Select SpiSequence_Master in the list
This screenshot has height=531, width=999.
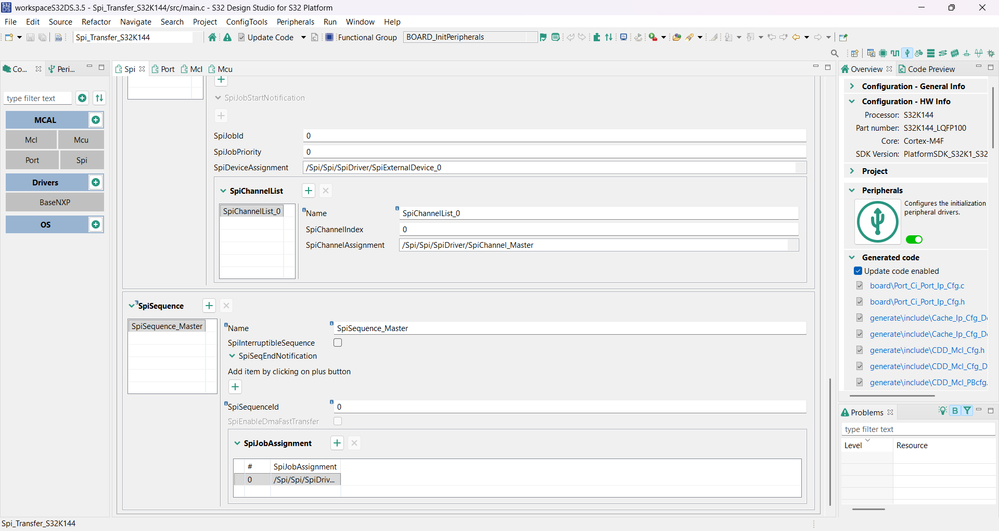point(167,326)
